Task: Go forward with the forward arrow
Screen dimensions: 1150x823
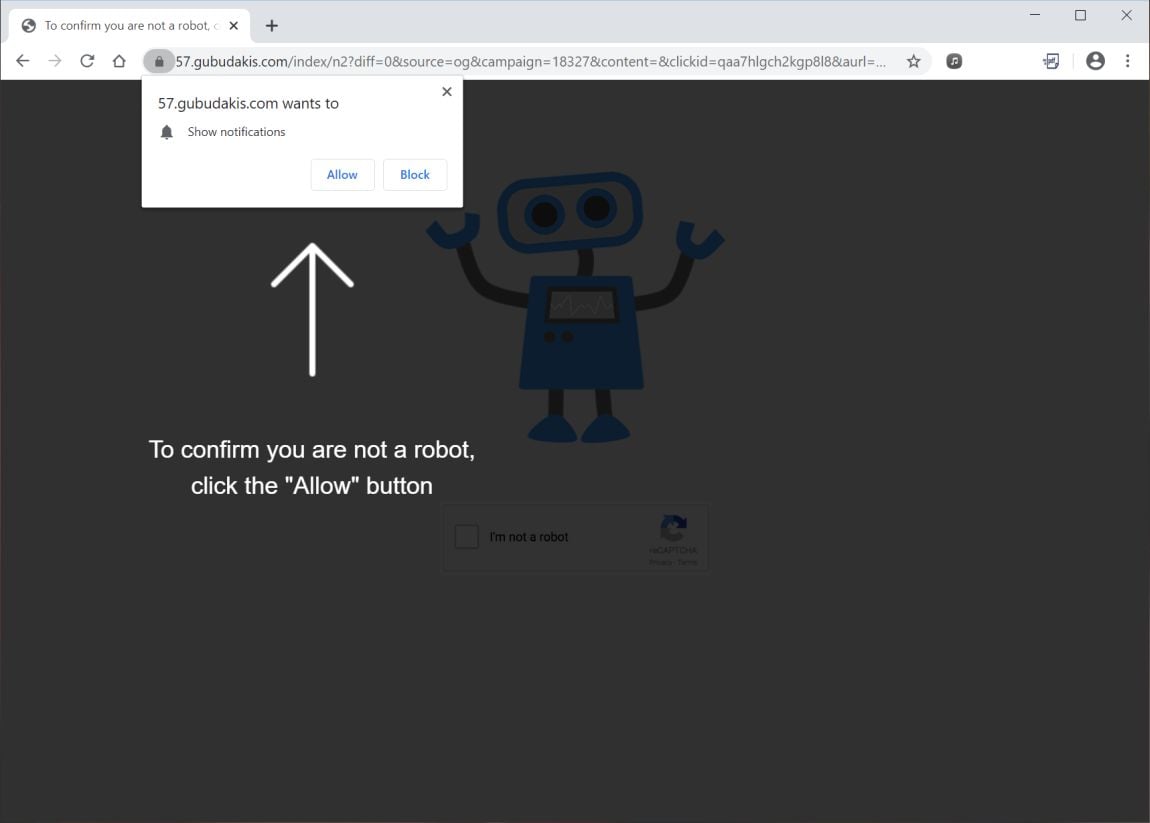Action: [55, 61]
